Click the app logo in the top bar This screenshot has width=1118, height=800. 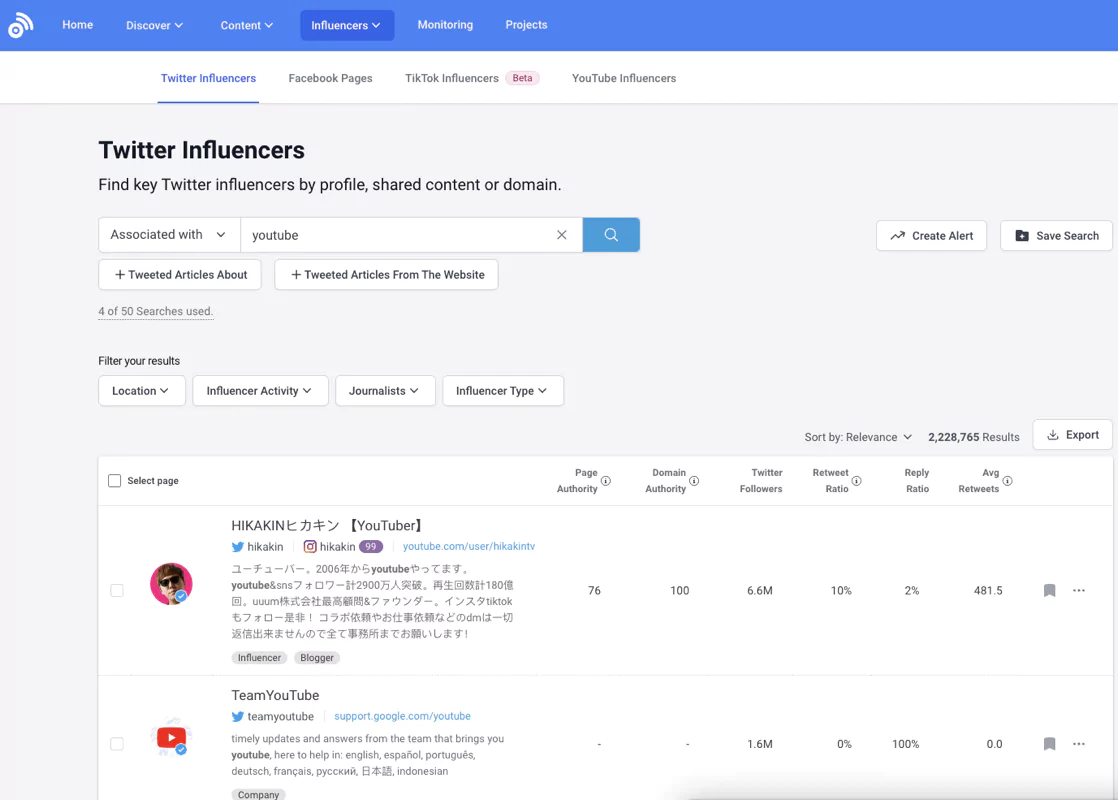21,25
